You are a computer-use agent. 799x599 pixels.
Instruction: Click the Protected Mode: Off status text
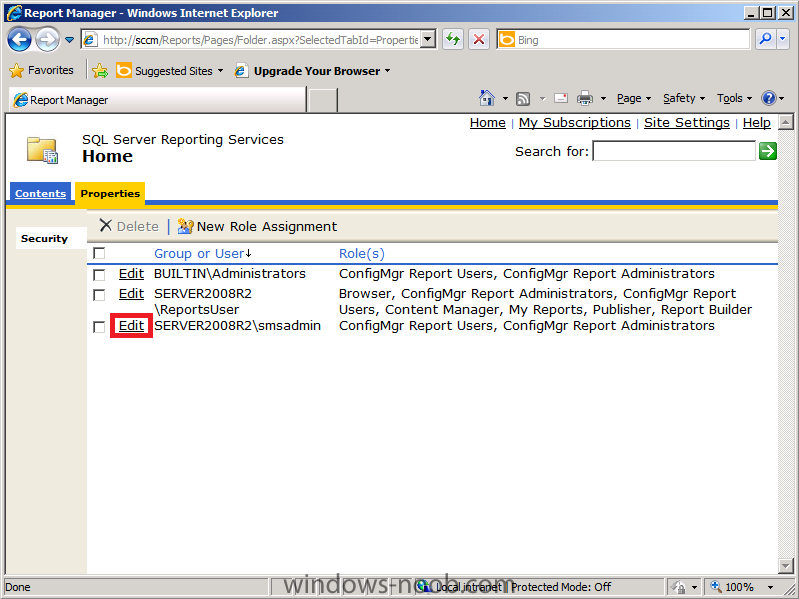click(x=561, y=587)
